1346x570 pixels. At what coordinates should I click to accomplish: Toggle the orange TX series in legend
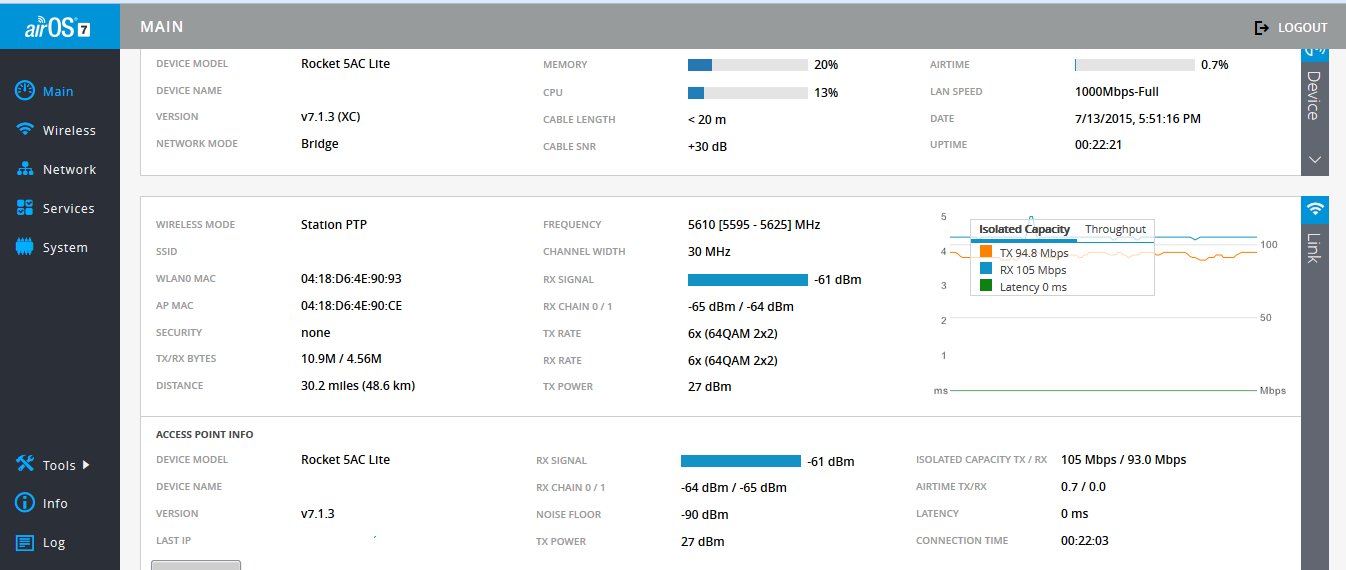pyautogui.click(x=986, y=253)
